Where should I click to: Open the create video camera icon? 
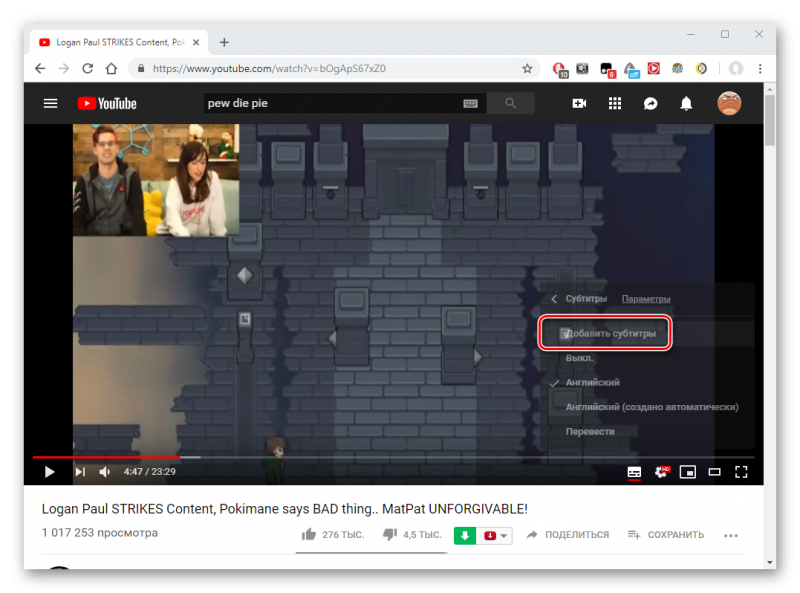(579, 104)
